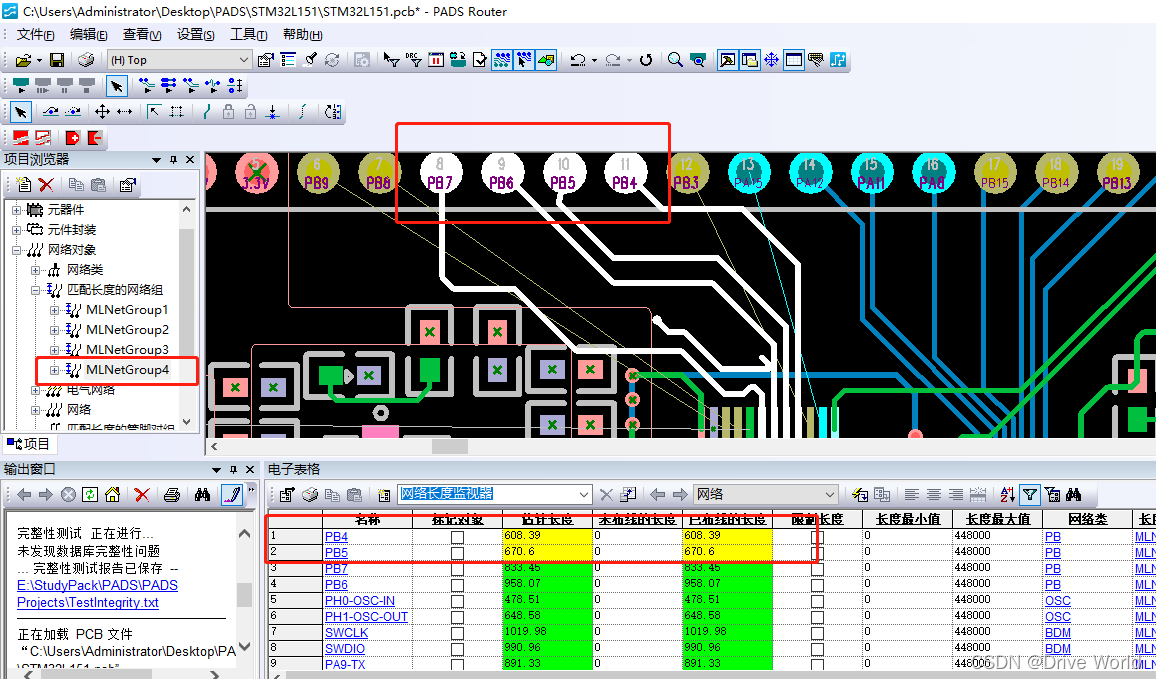
Task: Select the 项目 tab below Project Explorer
Action: click(29, 444)
